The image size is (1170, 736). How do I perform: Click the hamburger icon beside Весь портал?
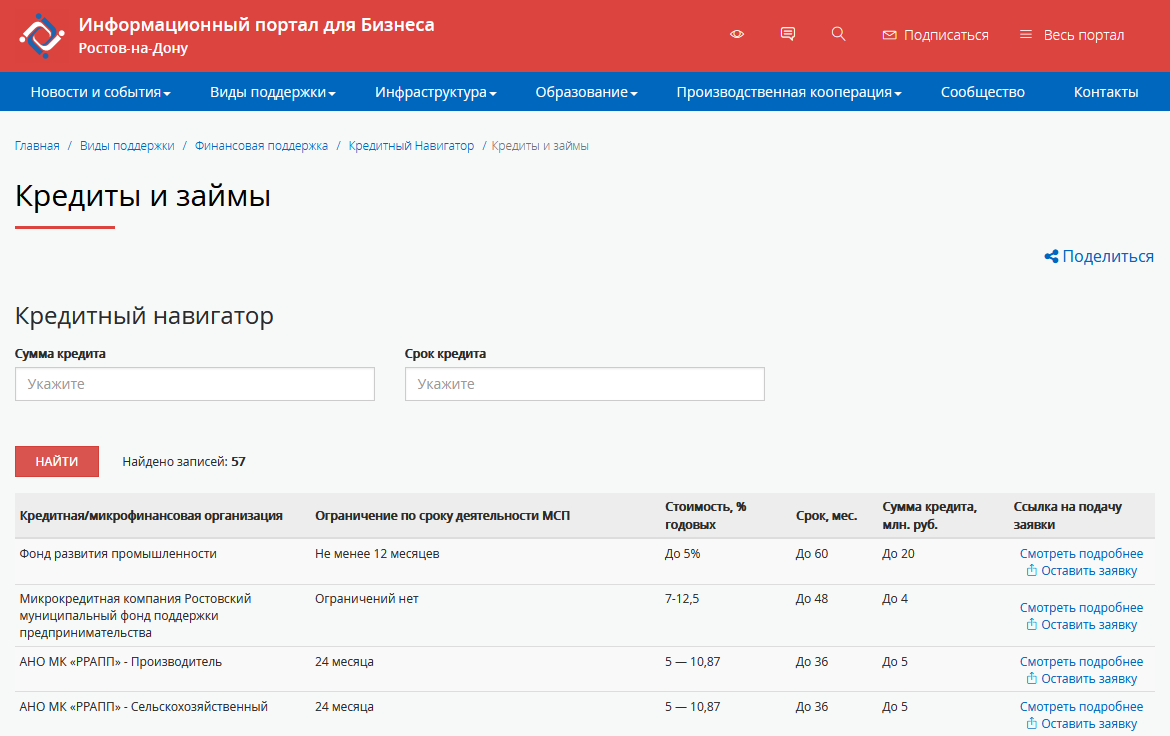[1026, 35]
